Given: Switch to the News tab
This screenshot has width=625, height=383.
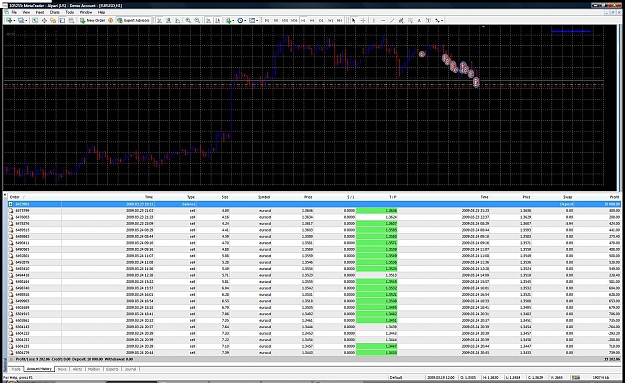Looking at the screenshot, I should point(62,369).
